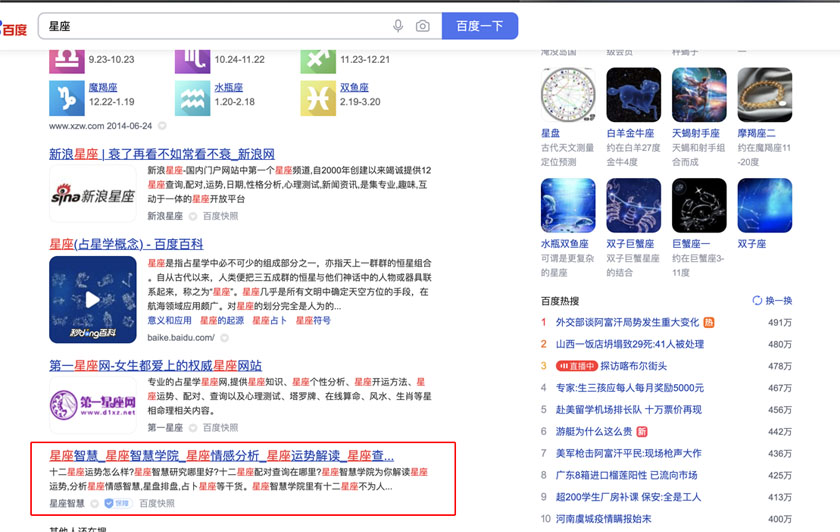Click the sina 新浪星座 logo thumbnail
Screen dimensions: 840x532
click(93, 193)
